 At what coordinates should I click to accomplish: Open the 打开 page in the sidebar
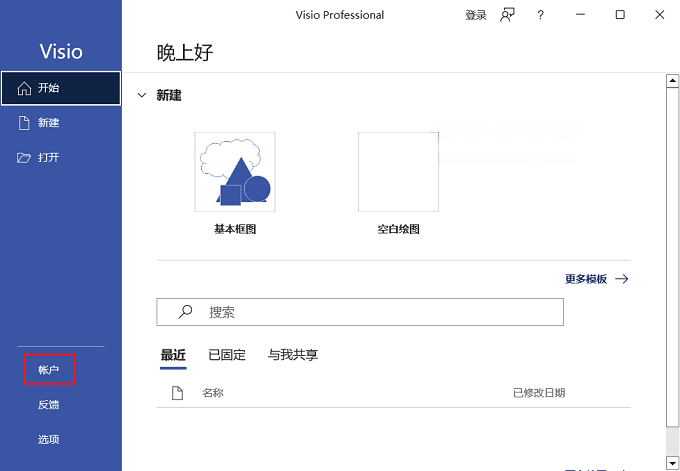61,157
